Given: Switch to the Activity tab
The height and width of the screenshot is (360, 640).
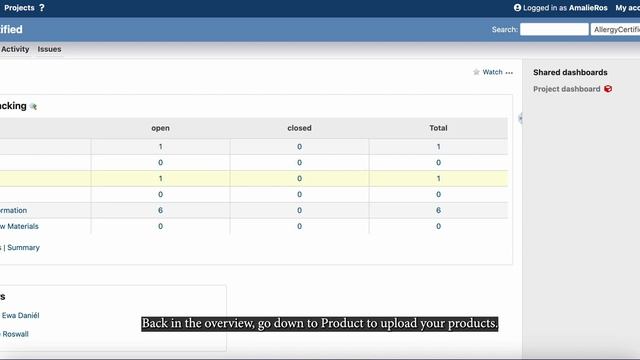Looking at the screenshot, I should click(x=15, y=49).
